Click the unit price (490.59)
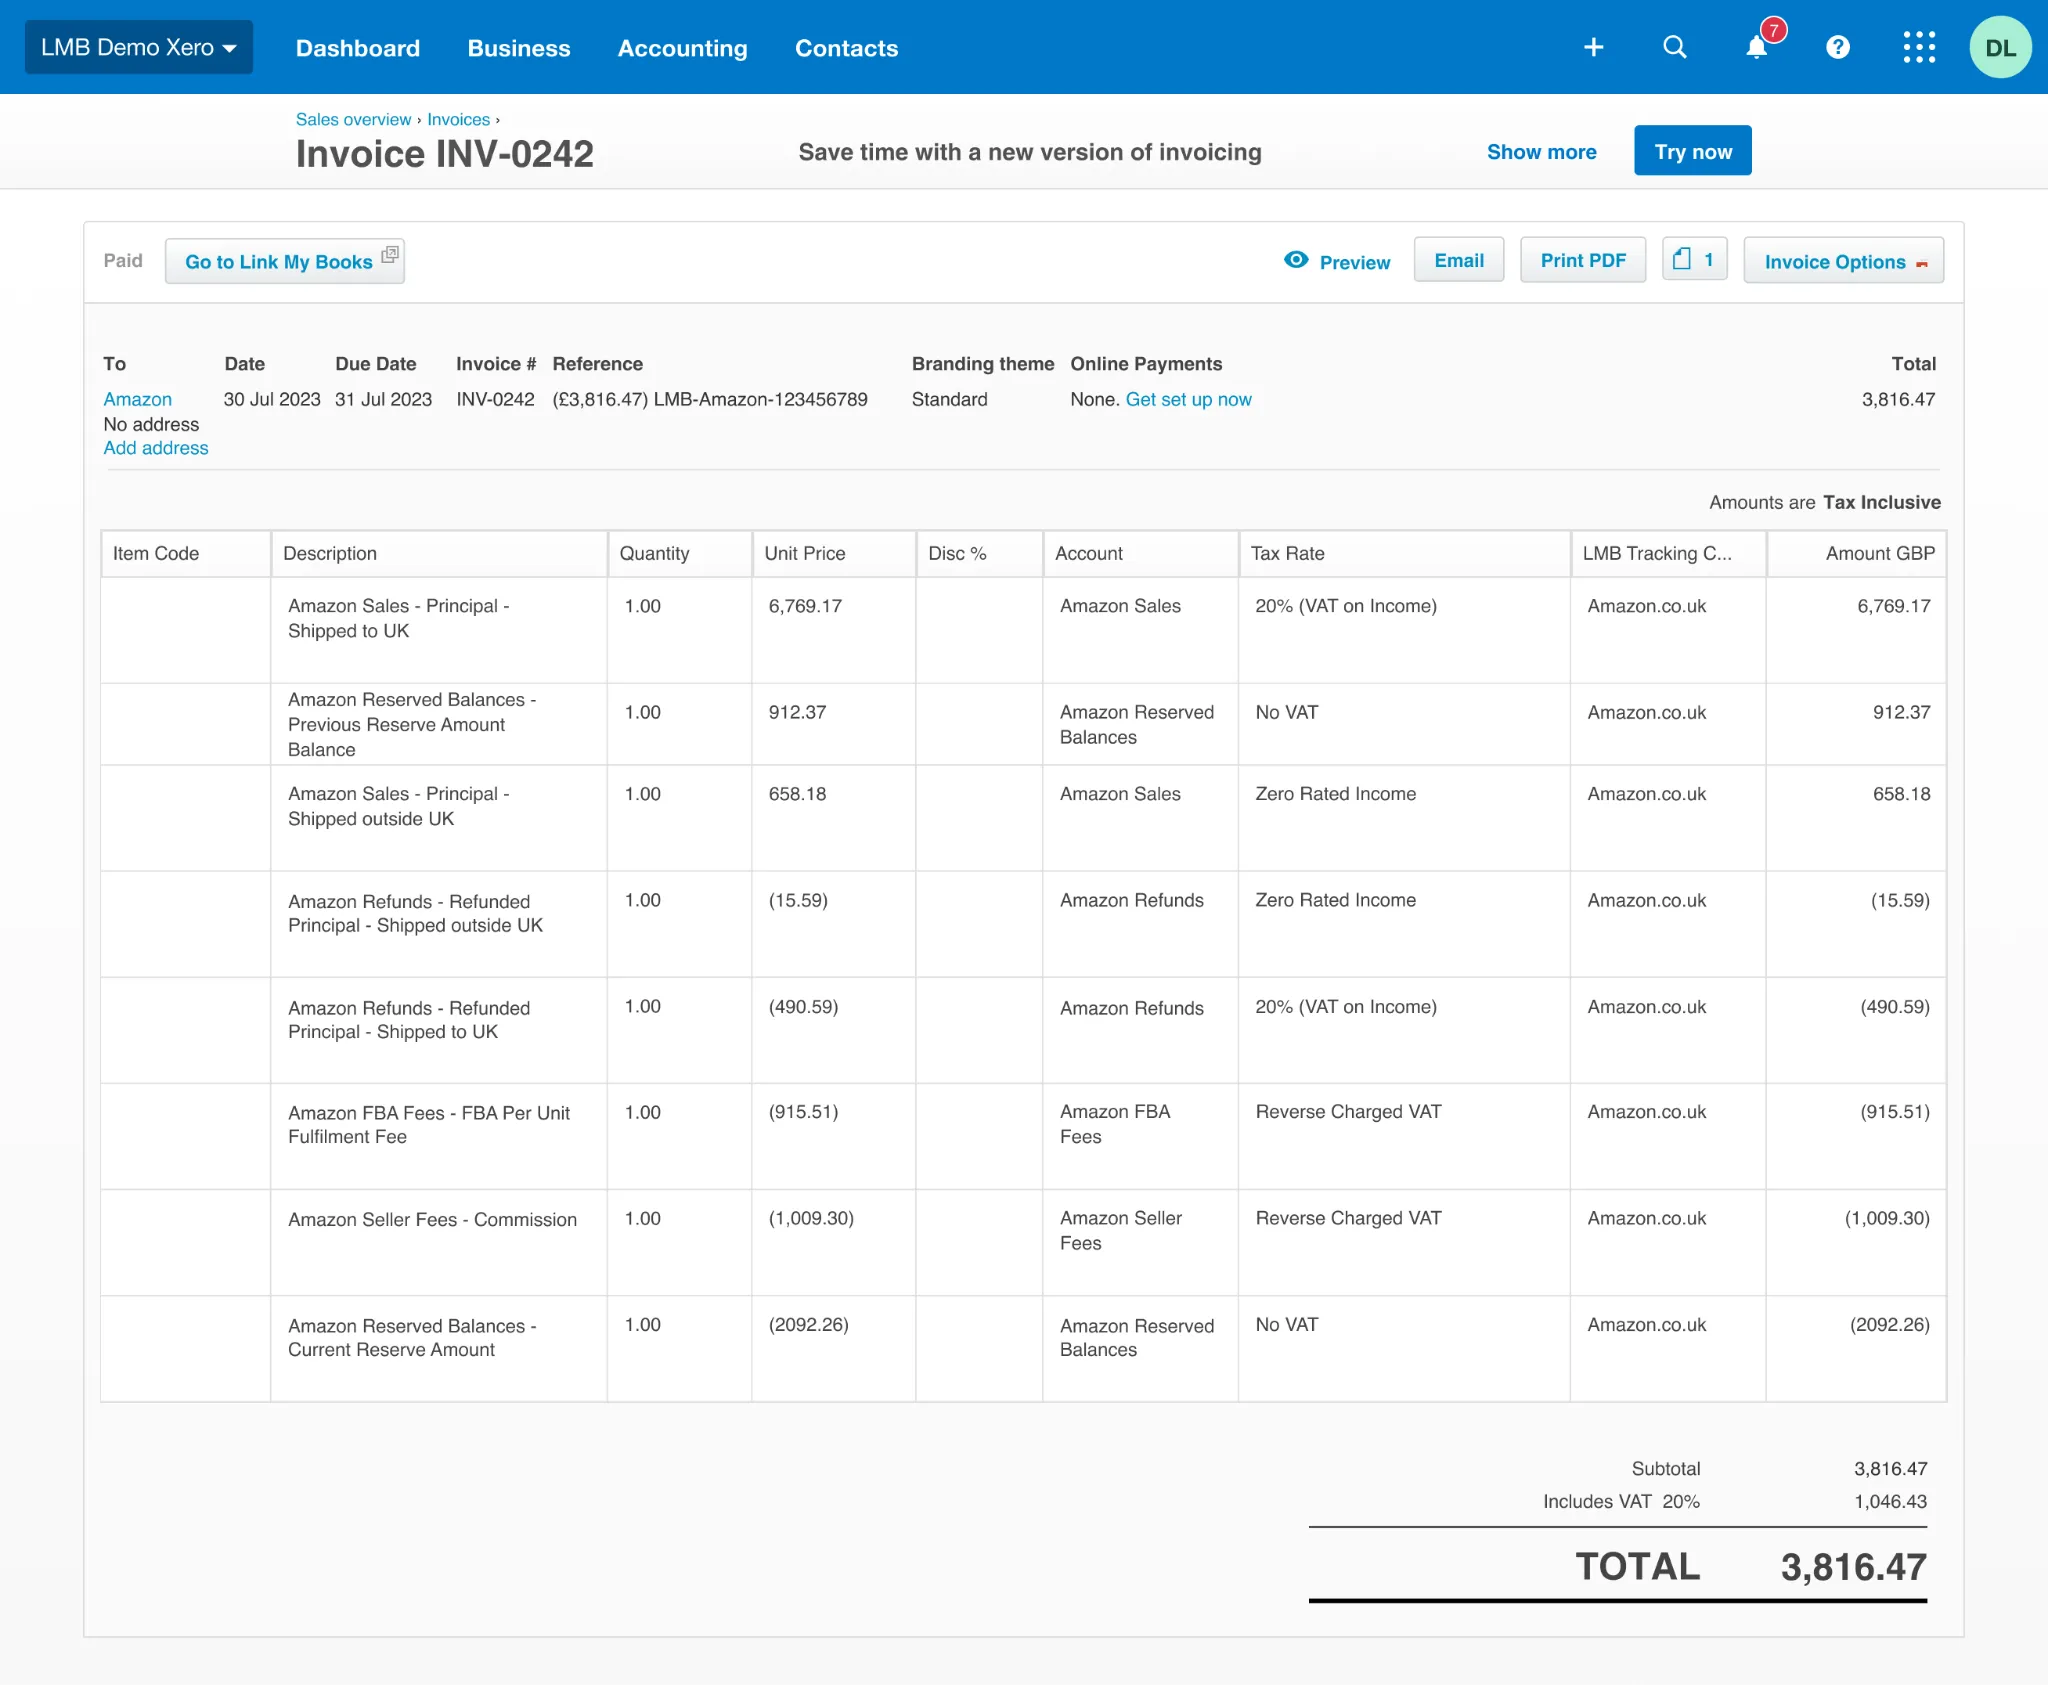The image size is (2048, 1685). click(803, 1006)
